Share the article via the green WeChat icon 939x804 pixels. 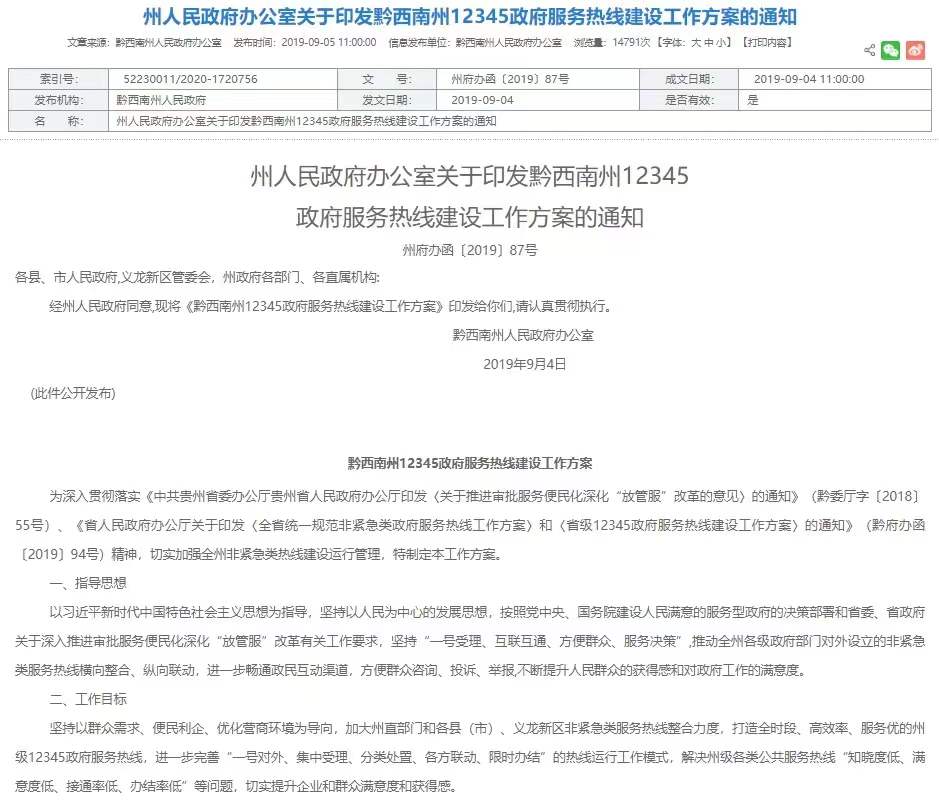click(x=890, y=50)
